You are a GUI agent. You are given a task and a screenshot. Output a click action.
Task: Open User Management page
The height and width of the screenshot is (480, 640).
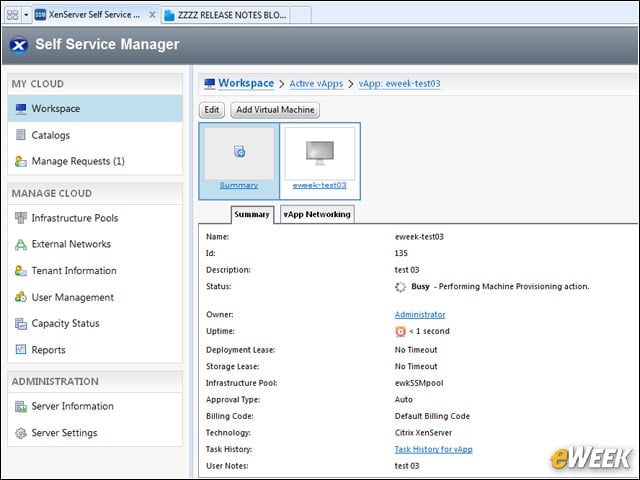click(x=95, y=297)
